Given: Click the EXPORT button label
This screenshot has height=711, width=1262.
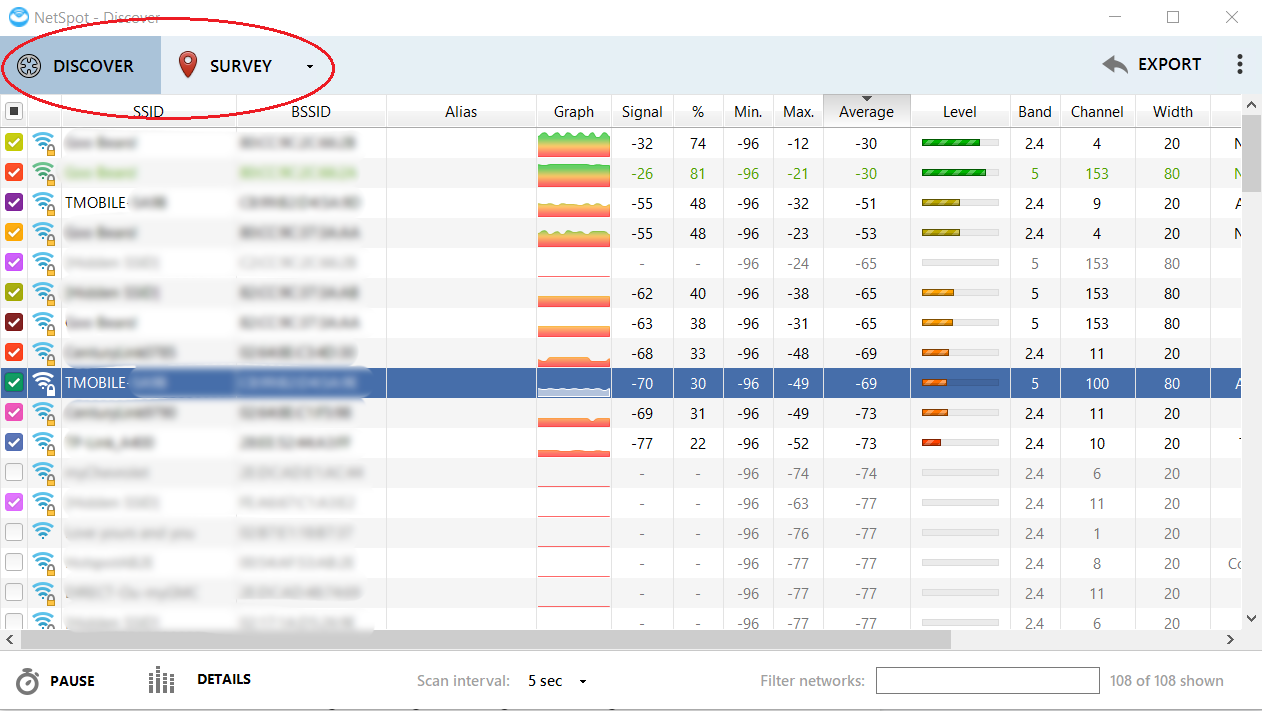Looking at the screenshot, I should (1170, 64).
